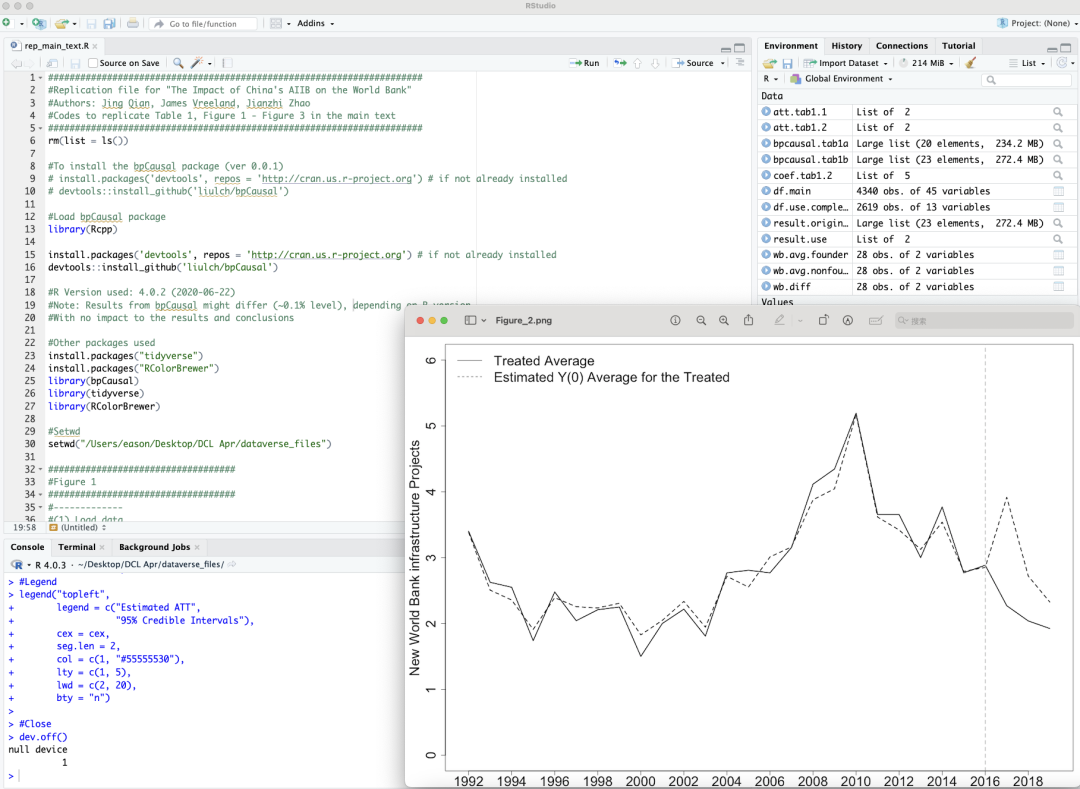Open the R language selector dropdown
This screenshot has width=1080, height=789.
(x=770, y=78)
